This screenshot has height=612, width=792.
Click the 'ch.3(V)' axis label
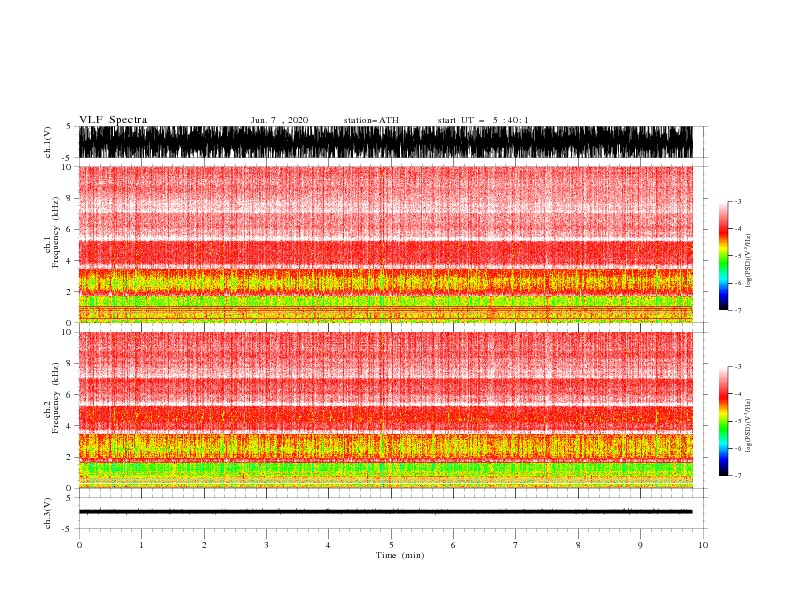48,513
